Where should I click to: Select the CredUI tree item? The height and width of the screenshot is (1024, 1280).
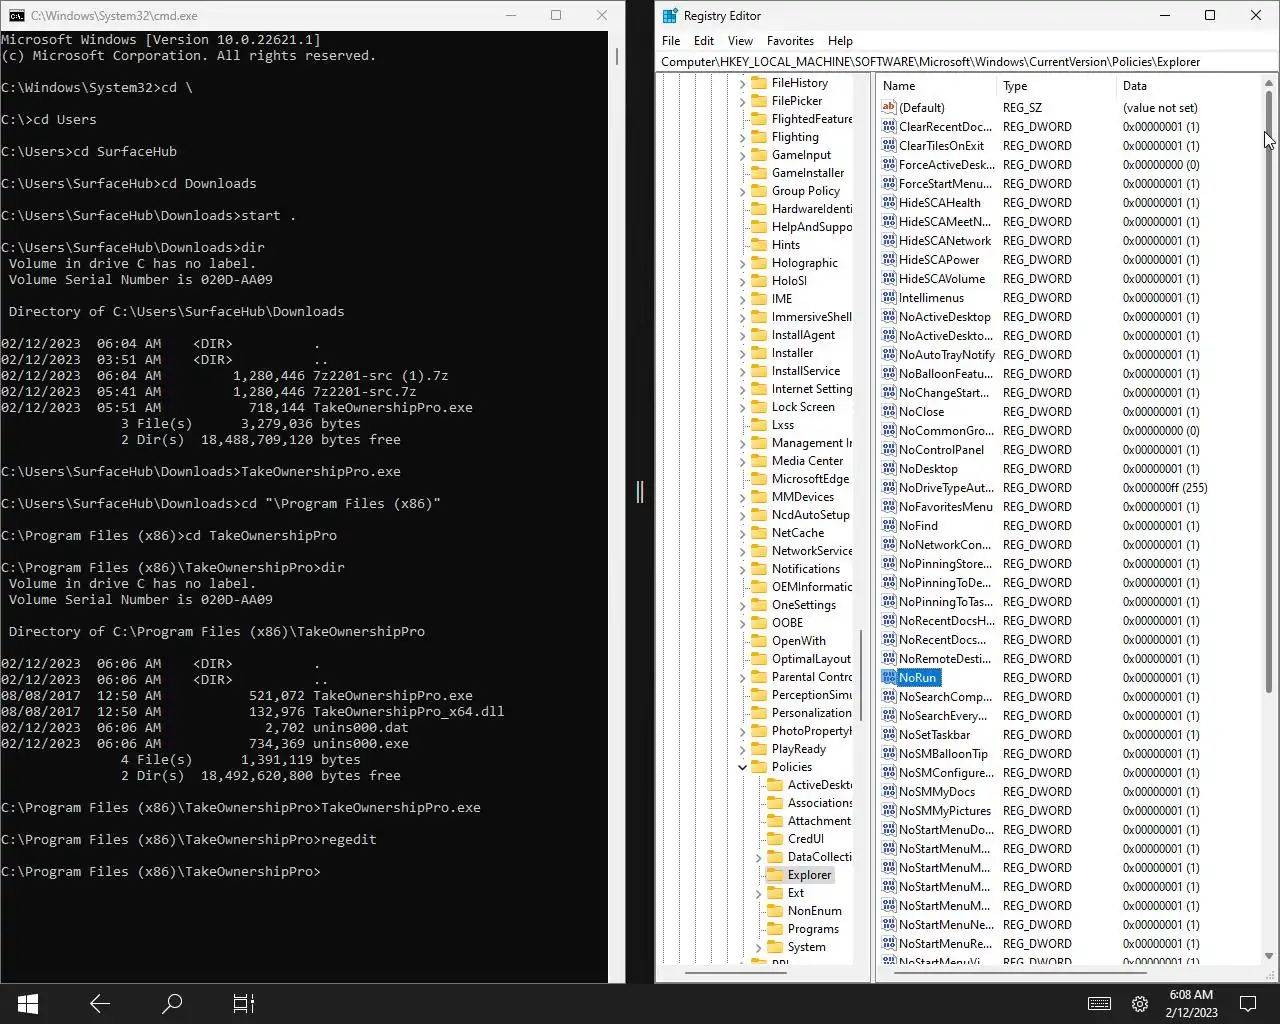(805, 839)
